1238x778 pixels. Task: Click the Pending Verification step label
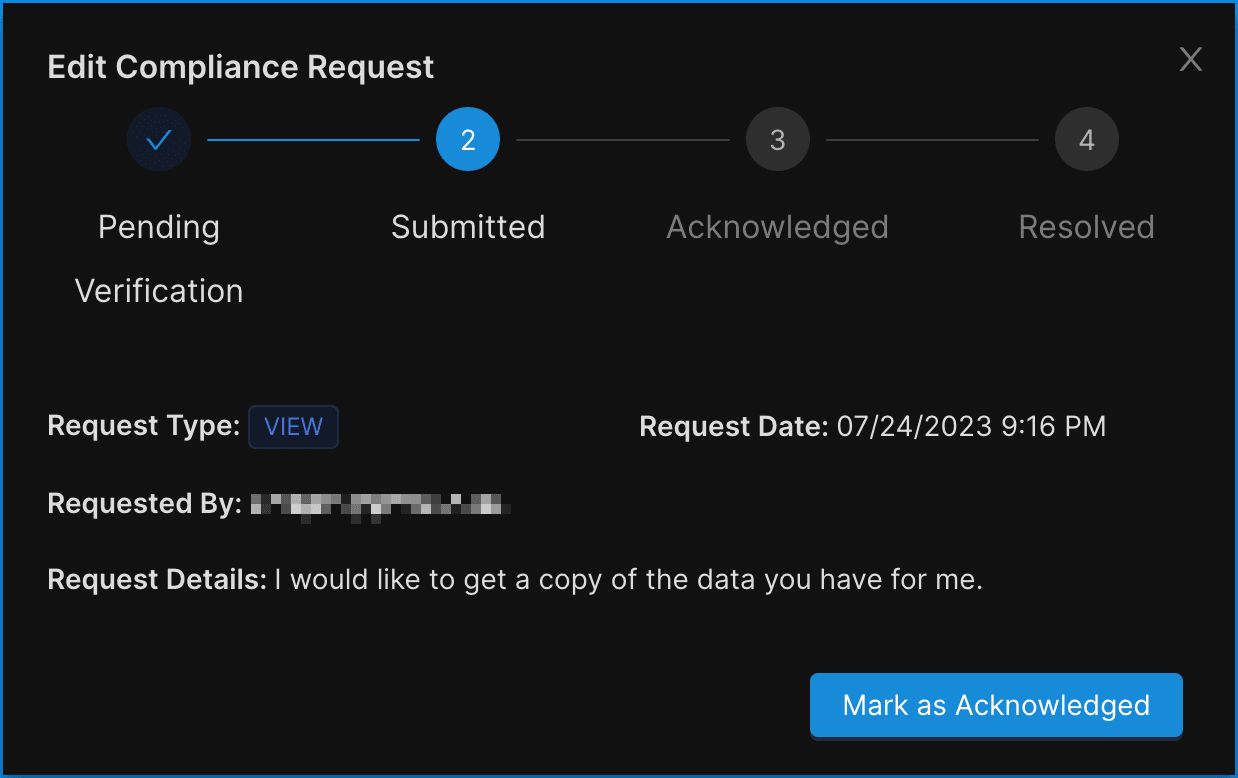(159, 258)
